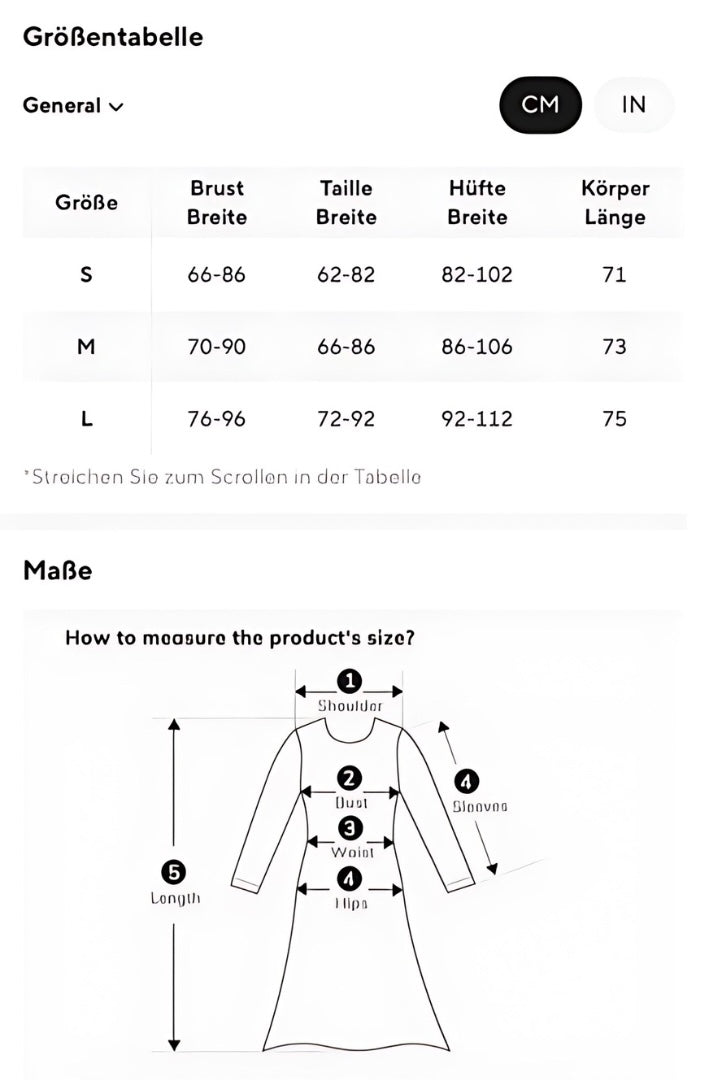Screen dimensions: 709x1080
Task: Switch size units to IN
Action: (x=634, y=104)
